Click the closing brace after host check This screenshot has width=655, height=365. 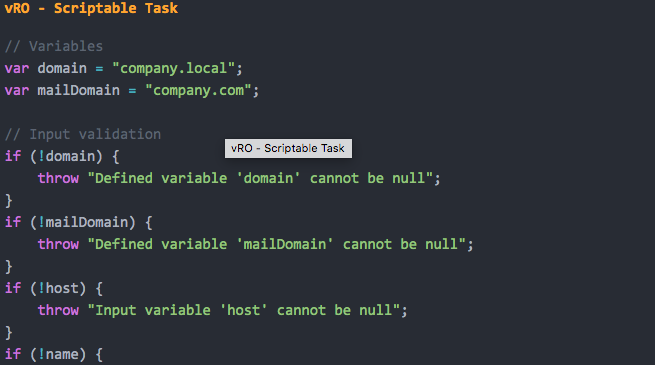click(8, 332)
